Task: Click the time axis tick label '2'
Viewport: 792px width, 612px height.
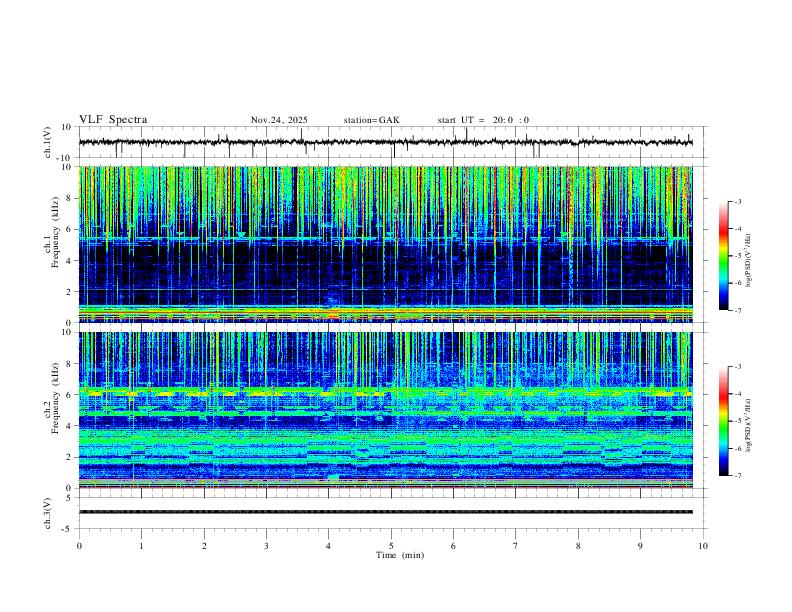Action: (204, 546)
